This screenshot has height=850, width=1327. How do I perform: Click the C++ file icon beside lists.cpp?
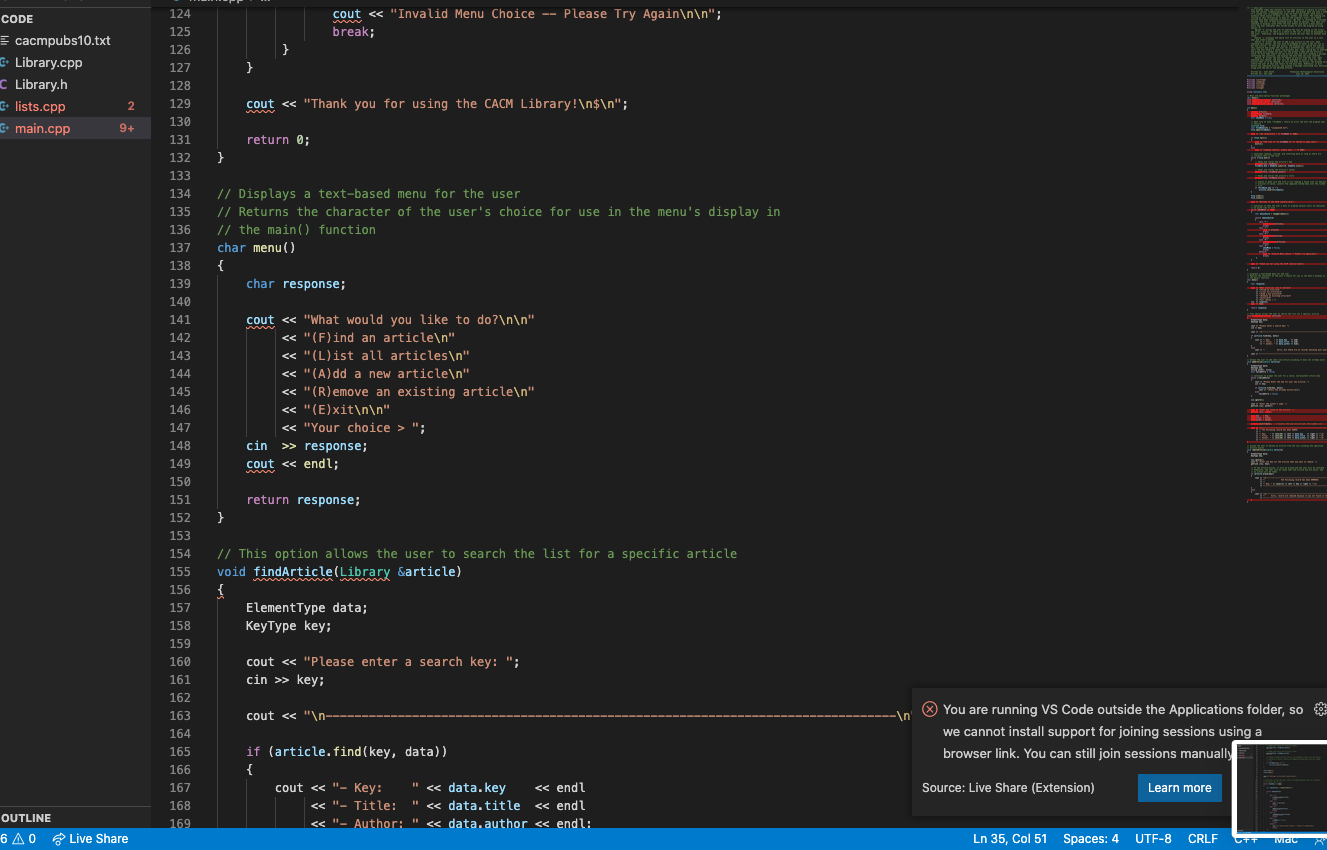[5, 107]
